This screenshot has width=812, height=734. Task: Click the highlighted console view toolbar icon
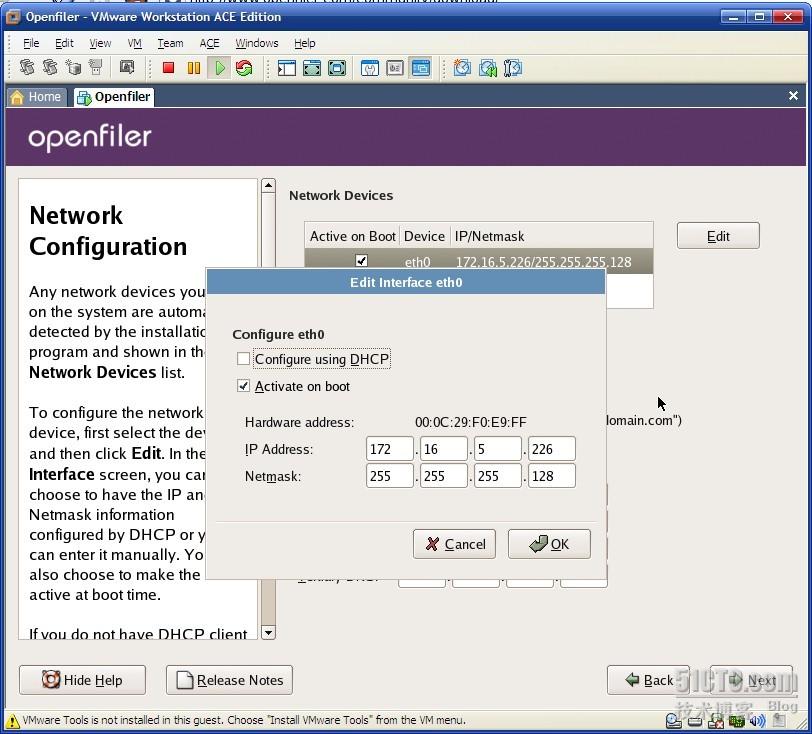(420, 68)
